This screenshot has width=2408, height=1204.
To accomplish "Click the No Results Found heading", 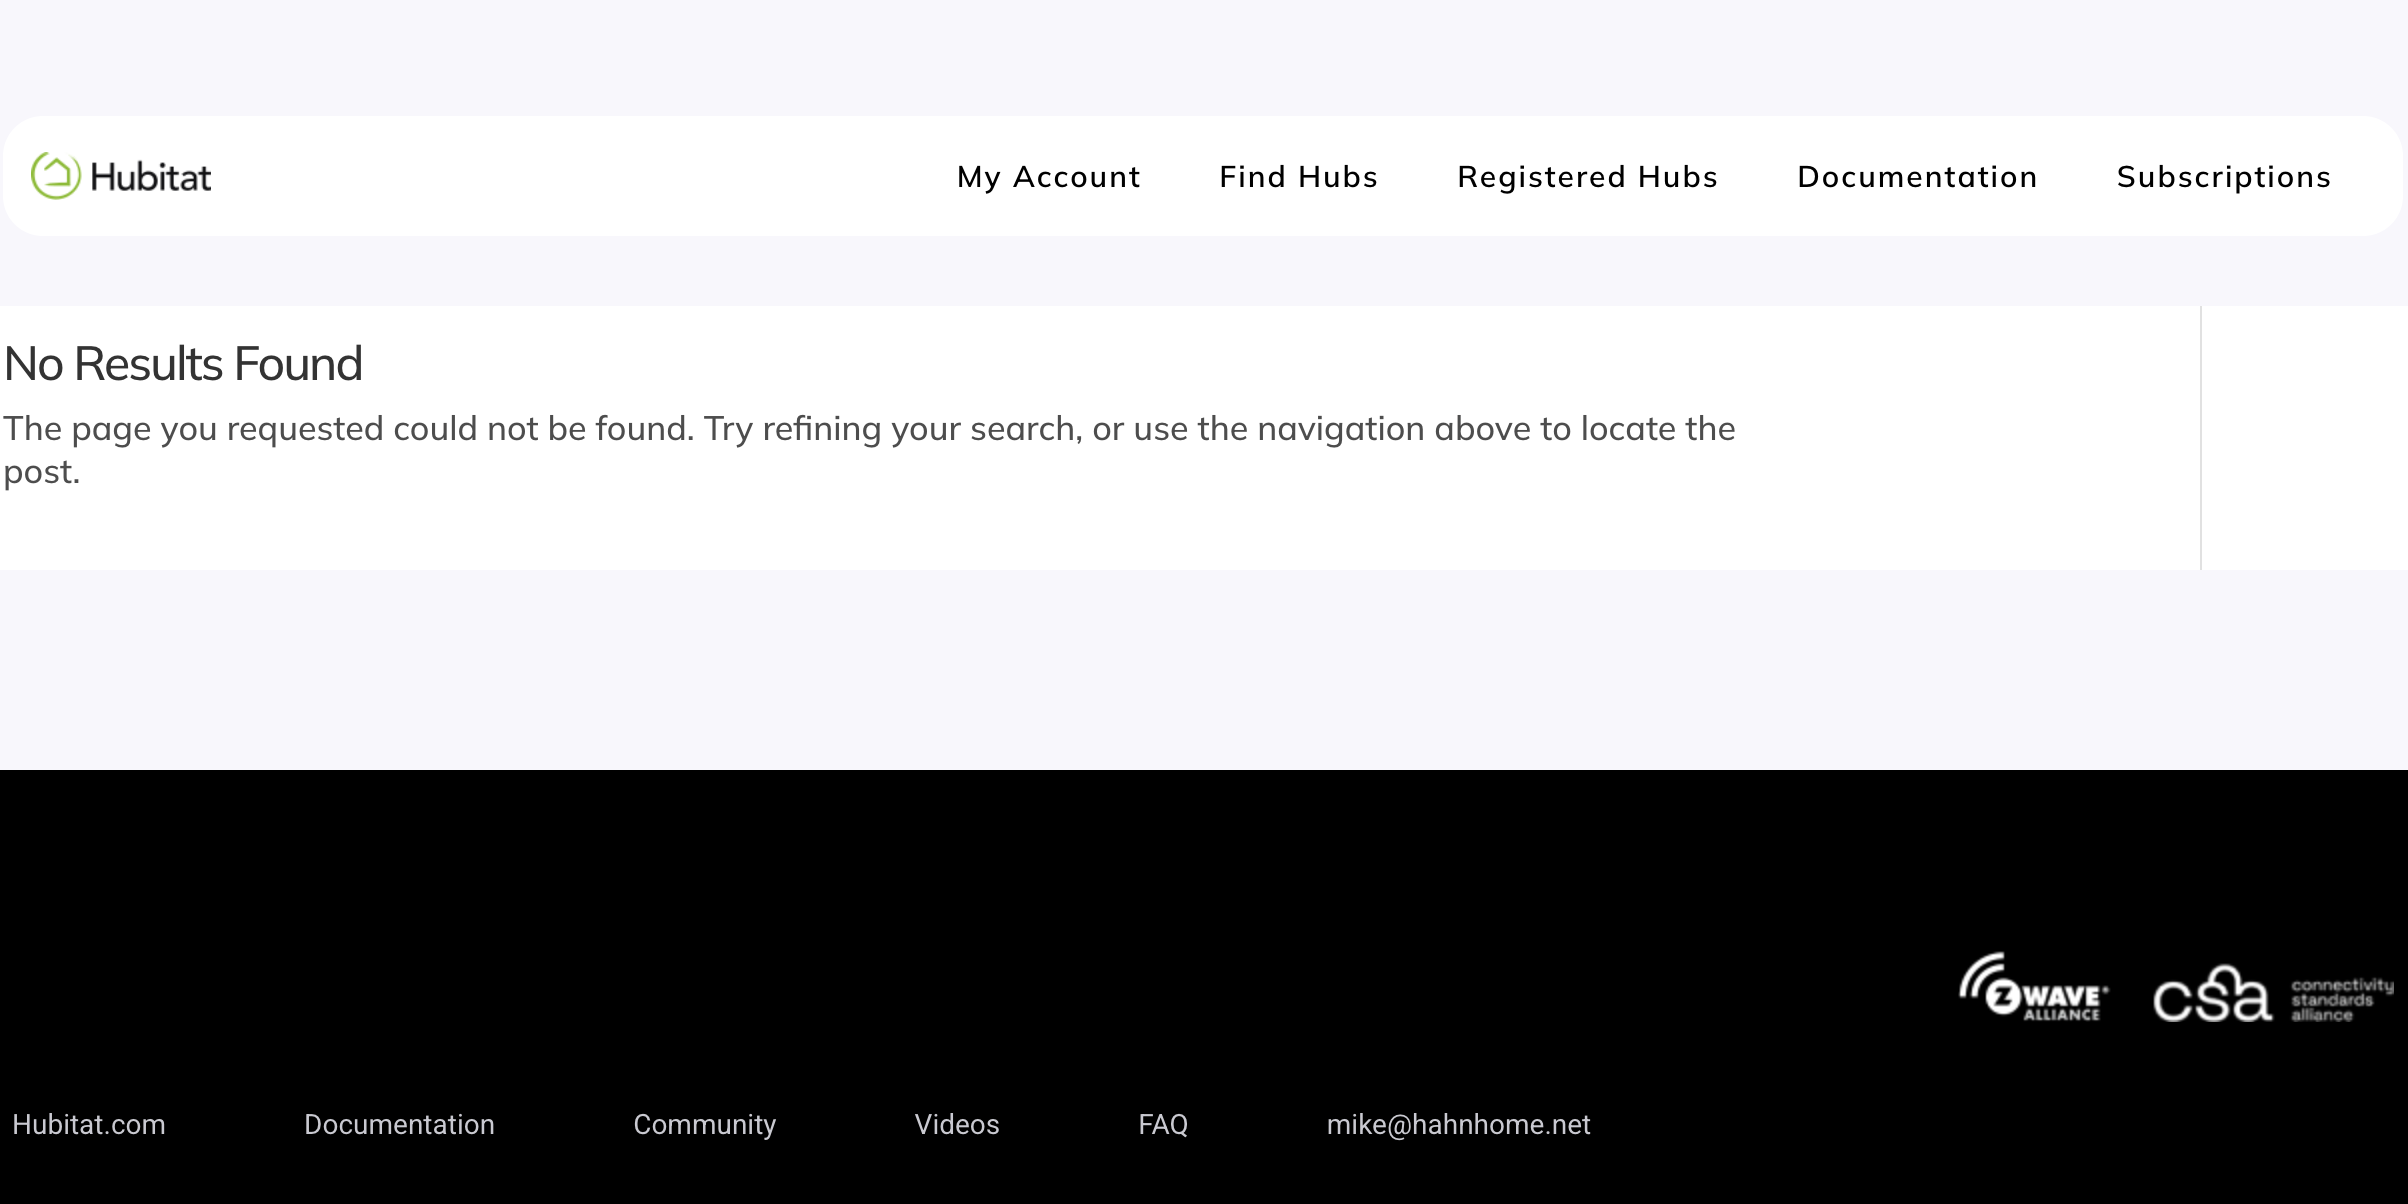I will [x=183, y=364].
